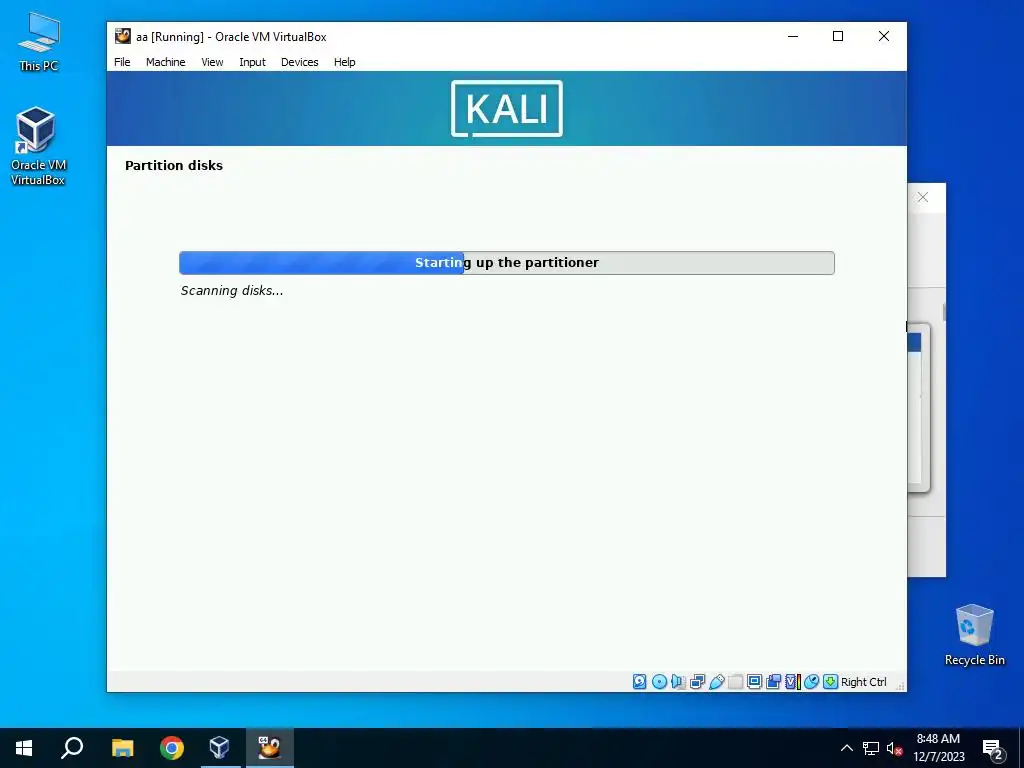This screenshot has width=1024, height=768.
Task: Click the Right Ctrl host key label
Action: (x=863, y=682)
